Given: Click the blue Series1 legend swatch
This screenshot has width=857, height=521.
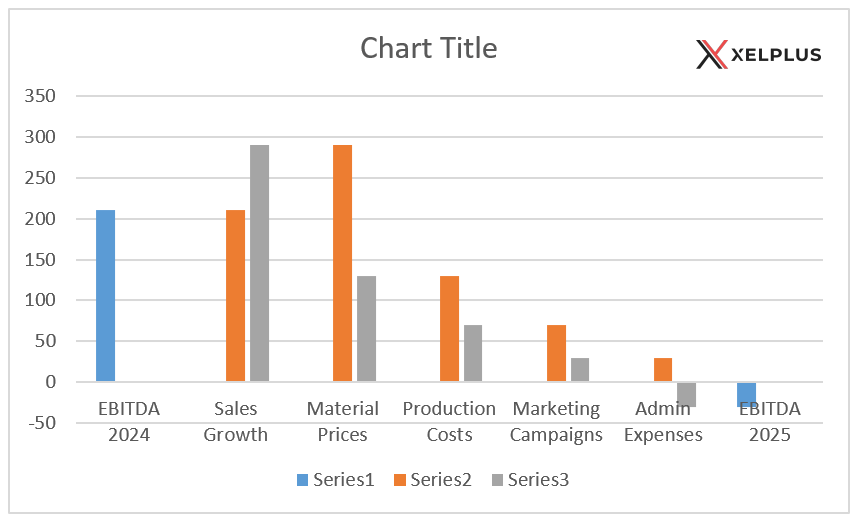Looking at the screenshot, I should 303,480.
